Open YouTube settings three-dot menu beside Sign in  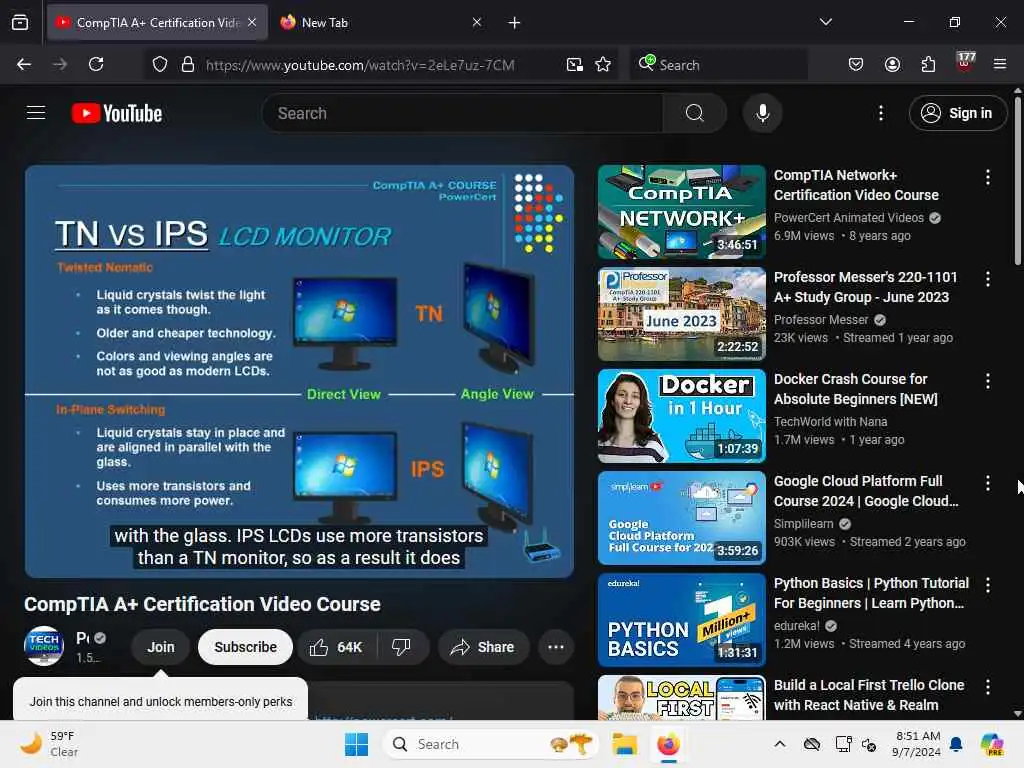[881, 113]
